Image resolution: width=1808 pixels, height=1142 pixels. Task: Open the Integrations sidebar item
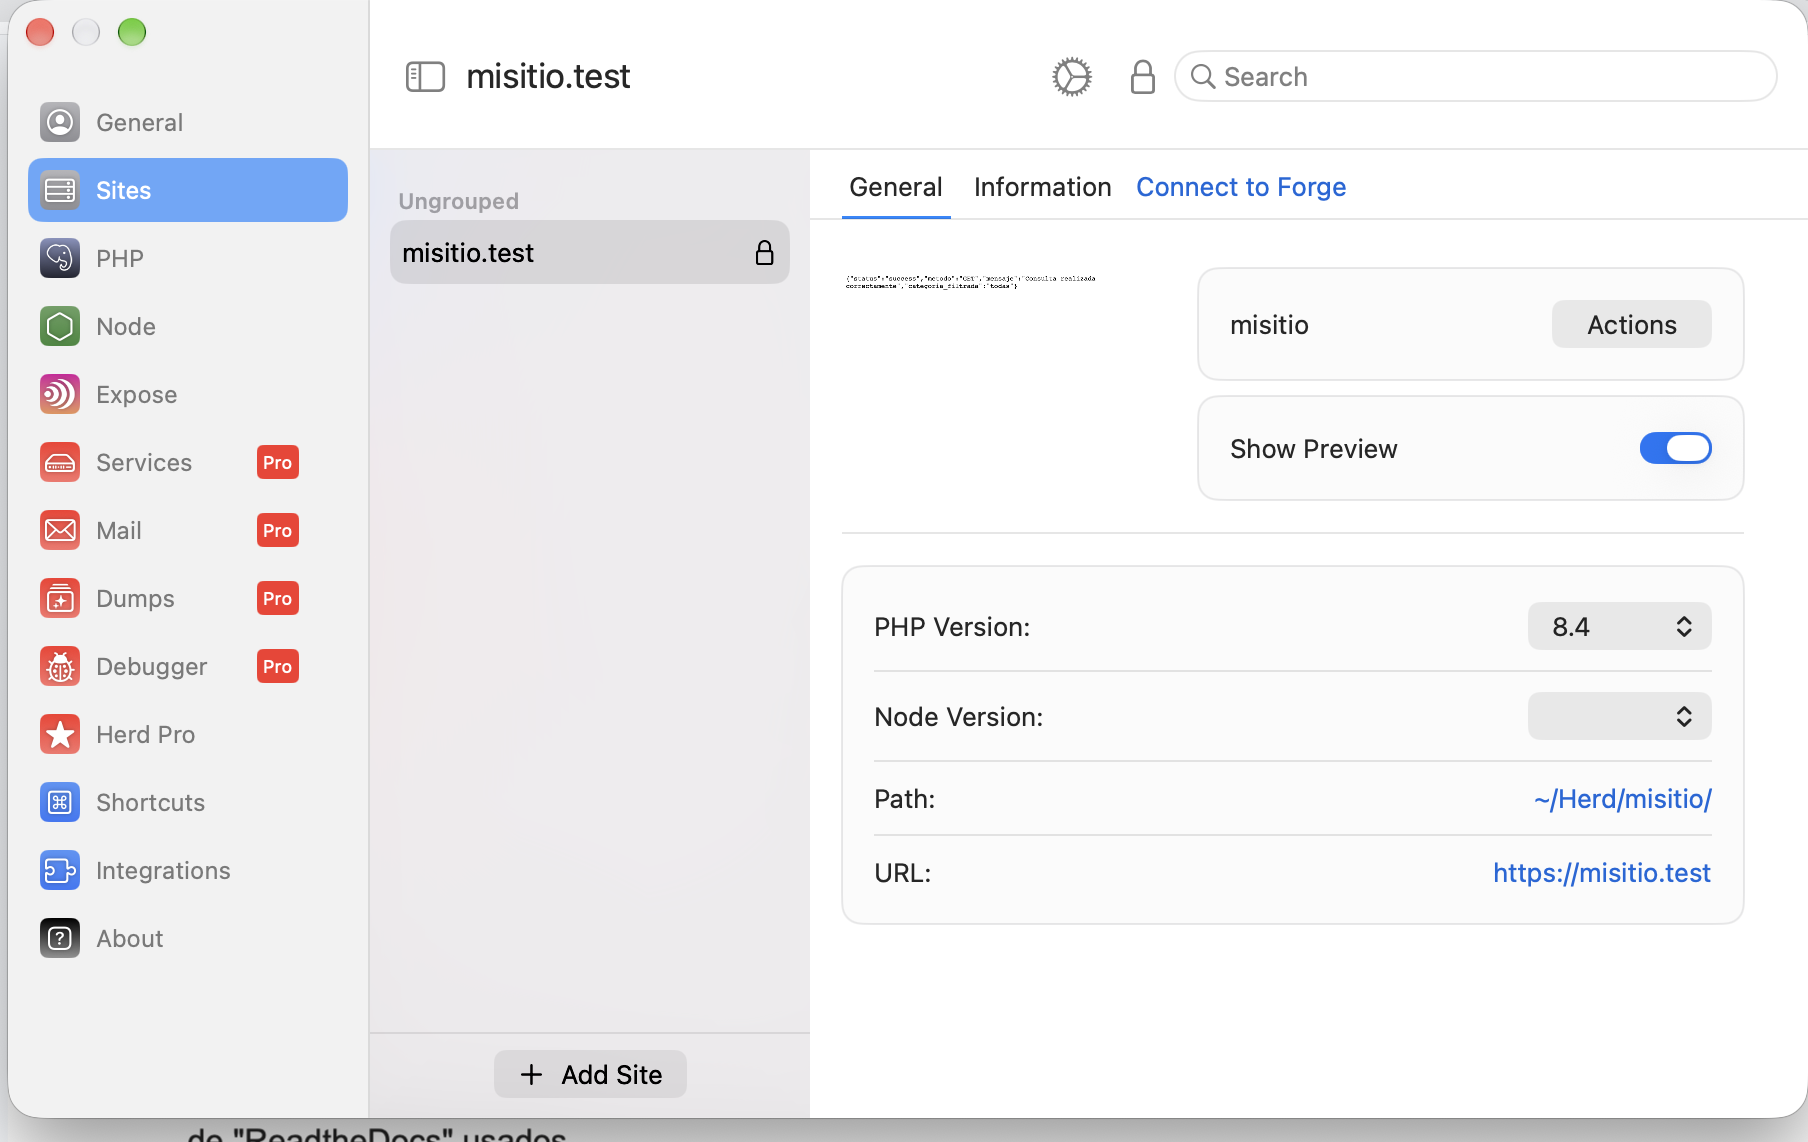[x=188, y=870]
